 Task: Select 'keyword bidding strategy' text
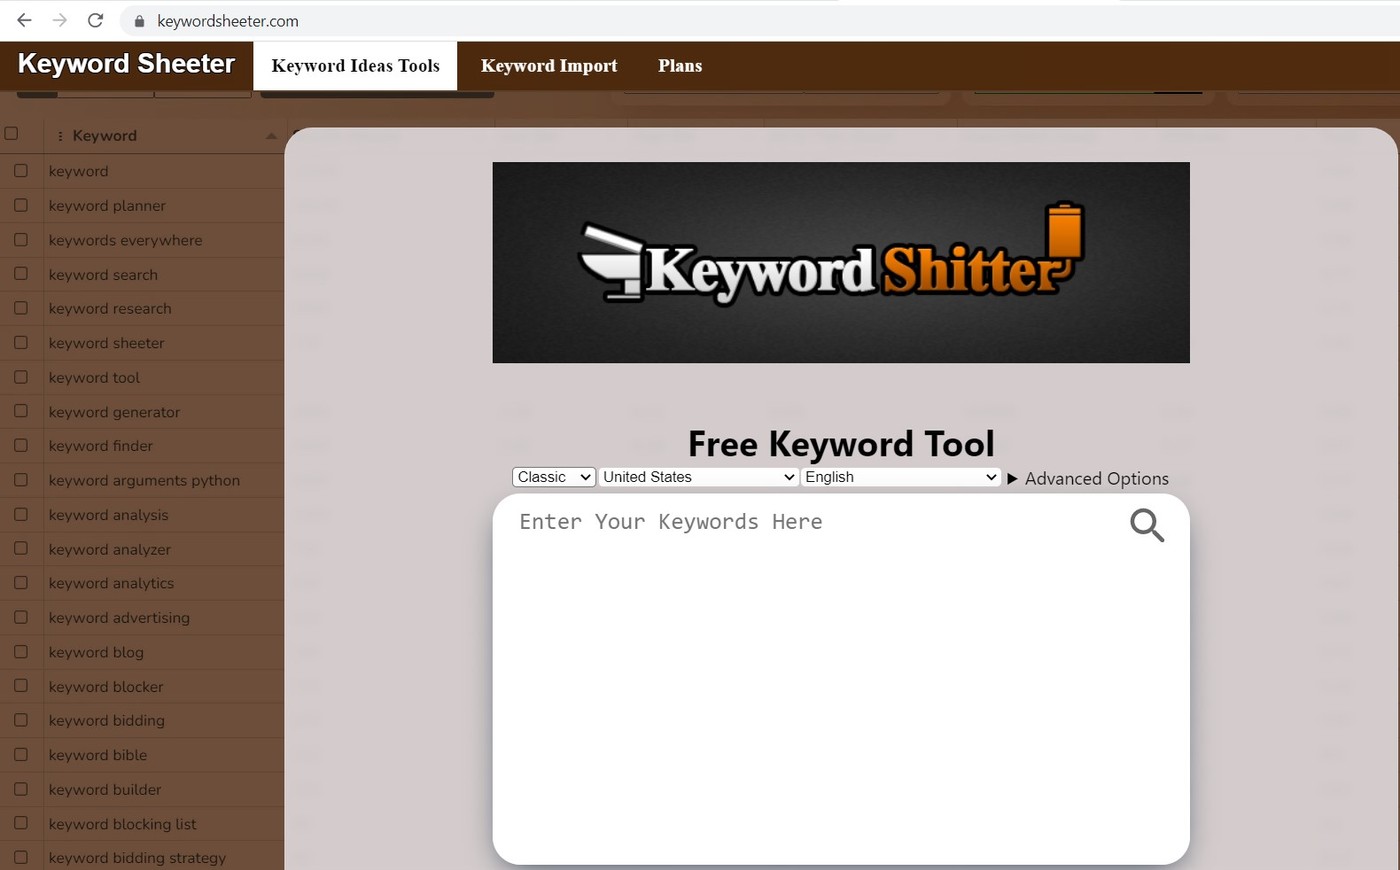137,858
